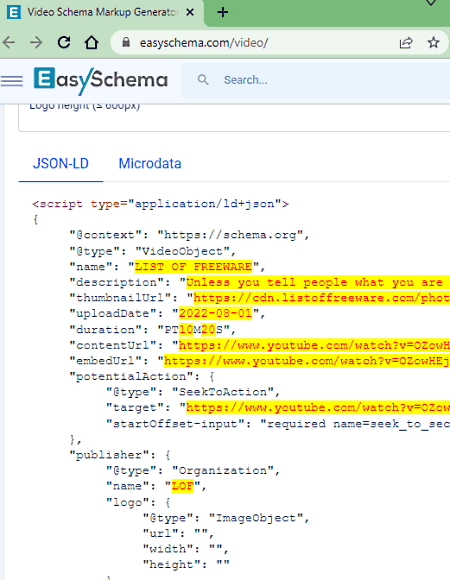Image resolution: width=450 pixels, height=580 pixels.
Task: View site info via the padlock icon
Action: [126, 43]
